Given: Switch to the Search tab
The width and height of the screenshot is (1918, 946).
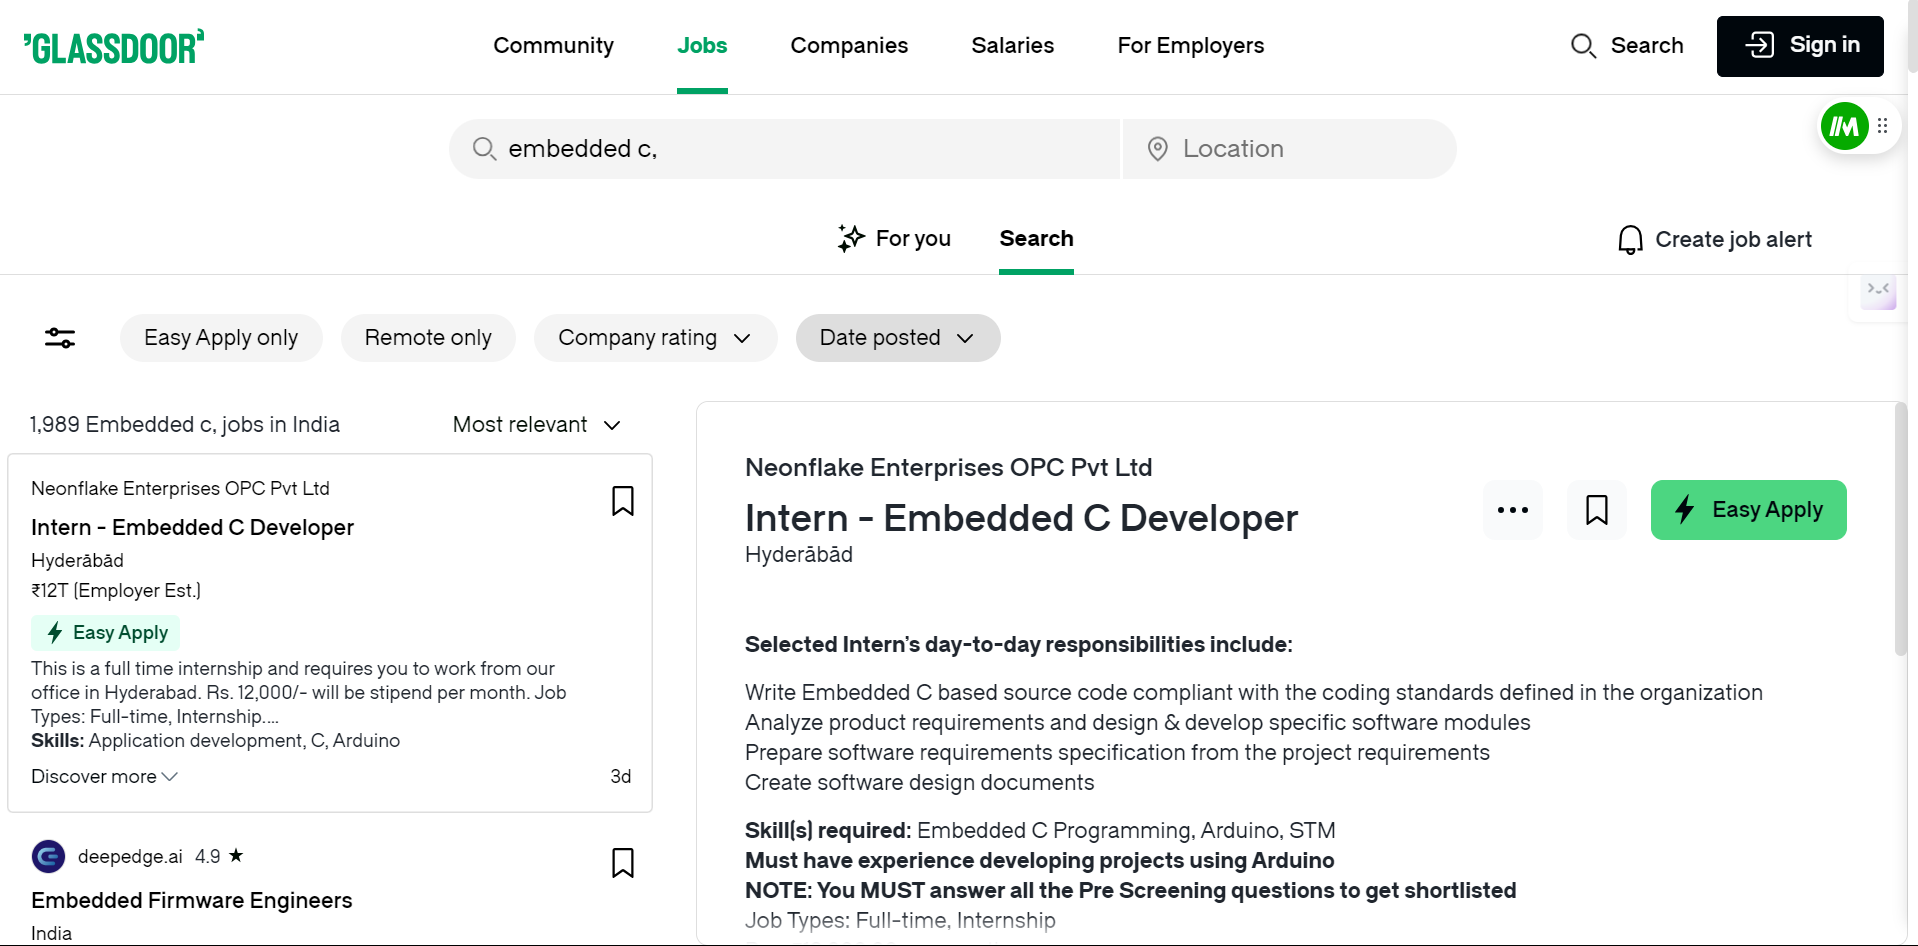Looking at the screenshot, I should click(1036, 239).
